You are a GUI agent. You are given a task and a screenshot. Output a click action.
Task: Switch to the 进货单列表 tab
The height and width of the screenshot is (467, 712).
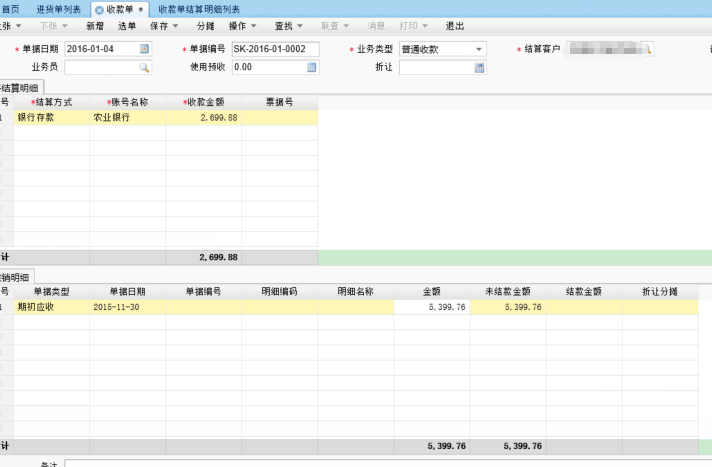(x=58, y=9)
